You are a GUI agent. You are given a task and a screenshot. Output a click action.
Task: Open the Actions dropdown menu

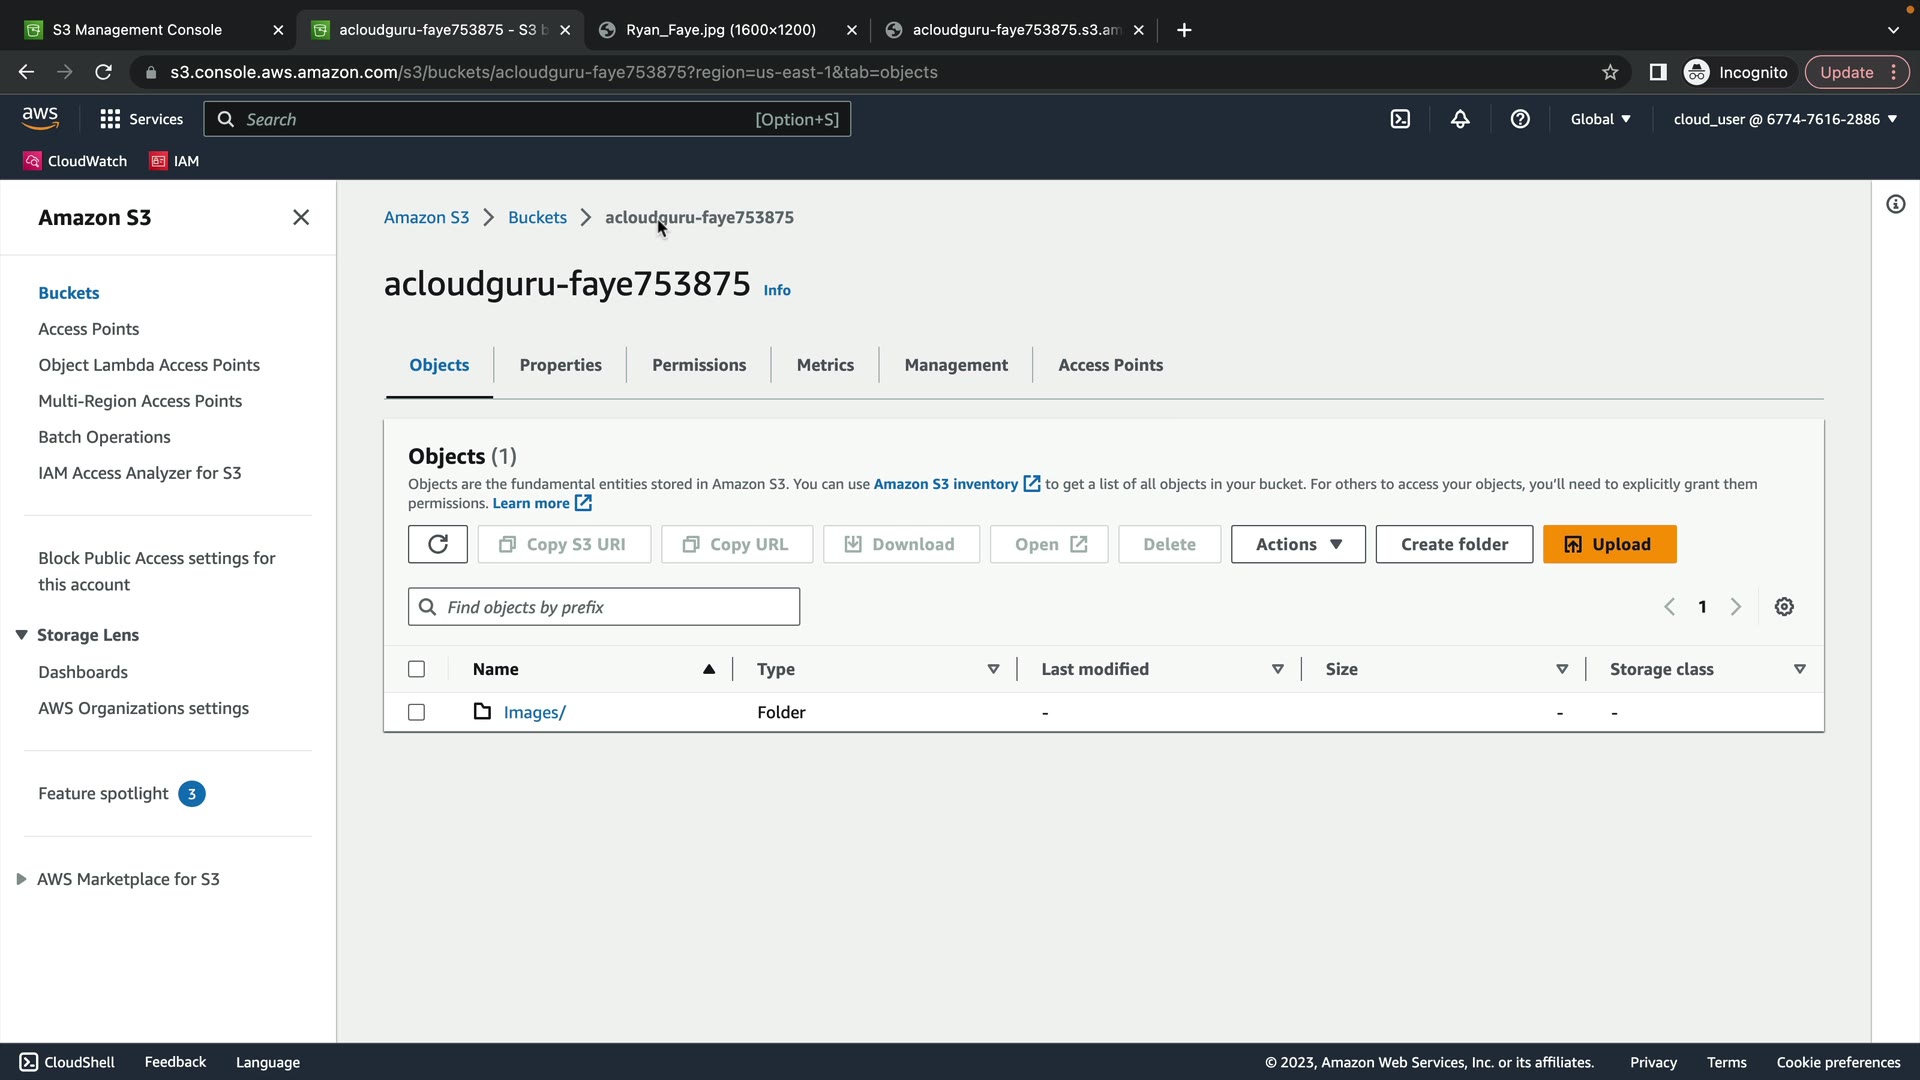[1297, 544]
